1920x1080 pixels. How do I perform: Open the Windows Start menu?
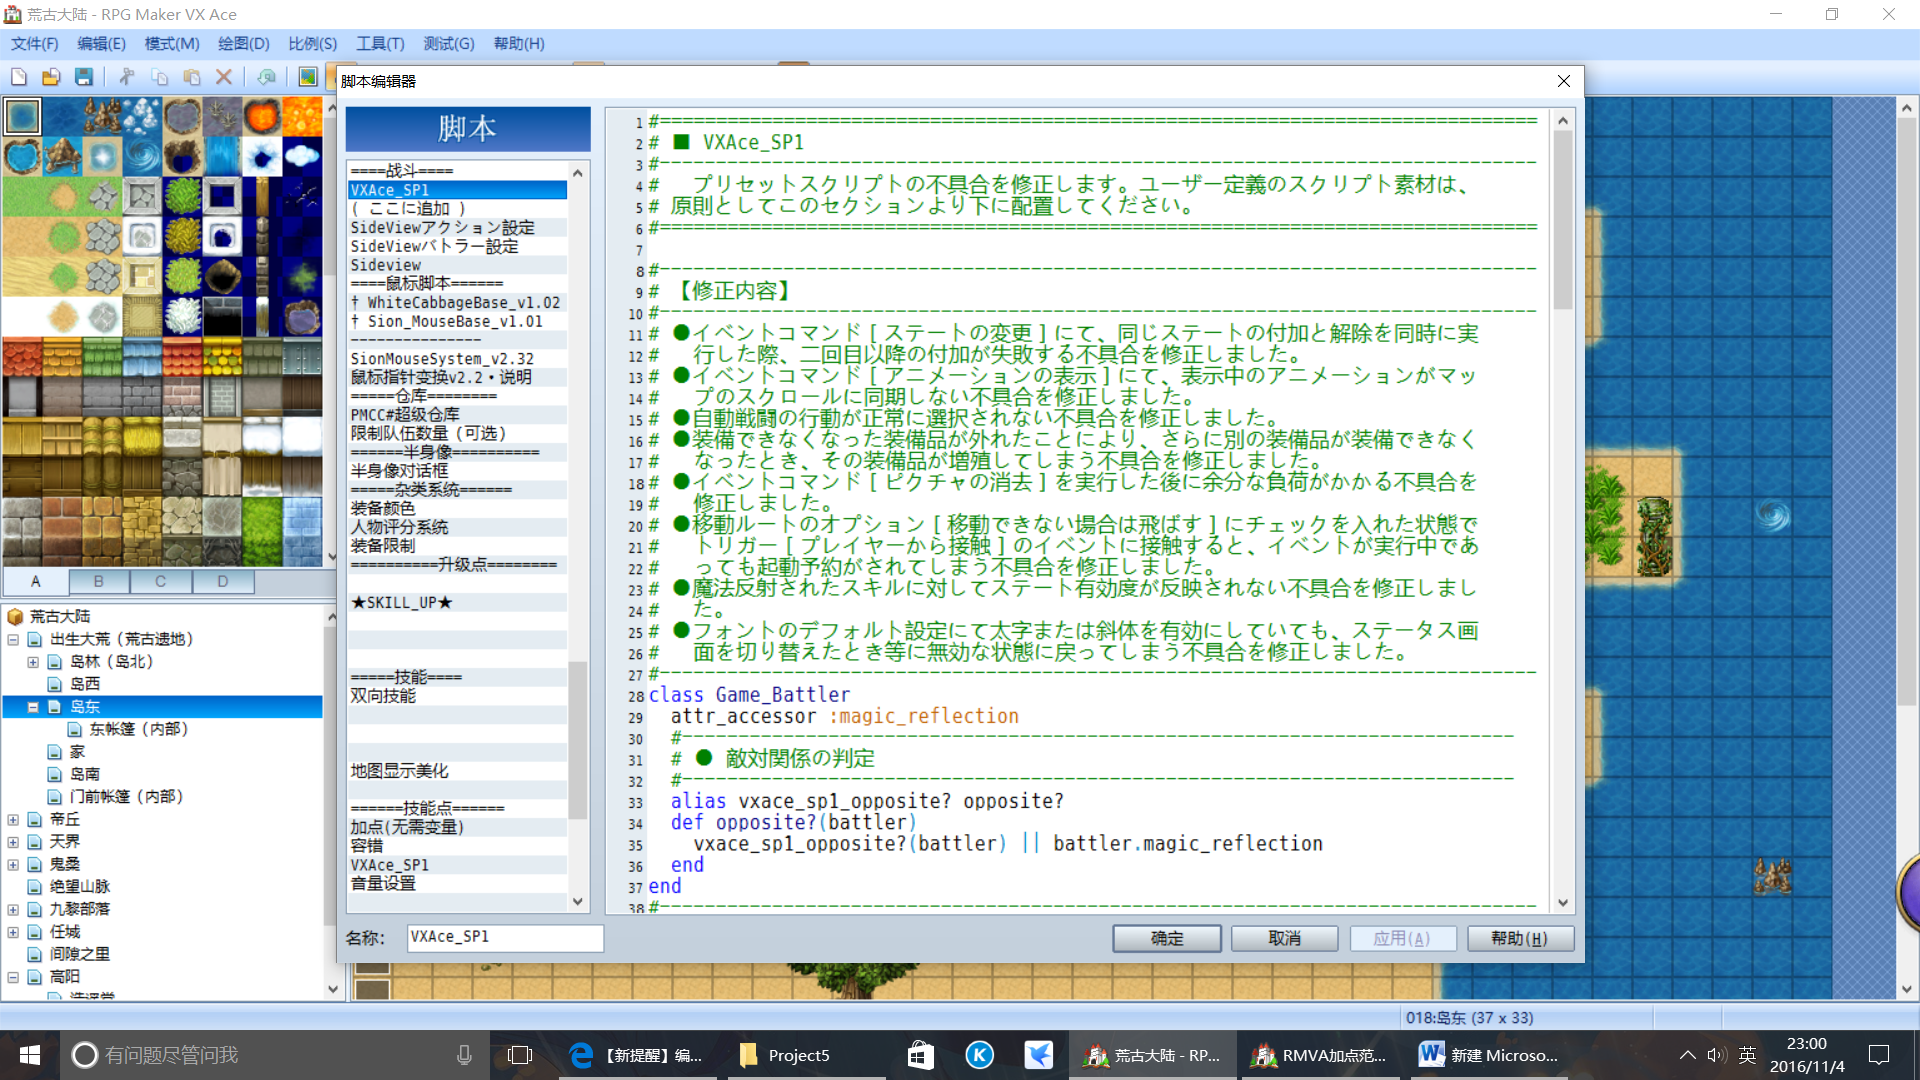tap(29, 1055)
